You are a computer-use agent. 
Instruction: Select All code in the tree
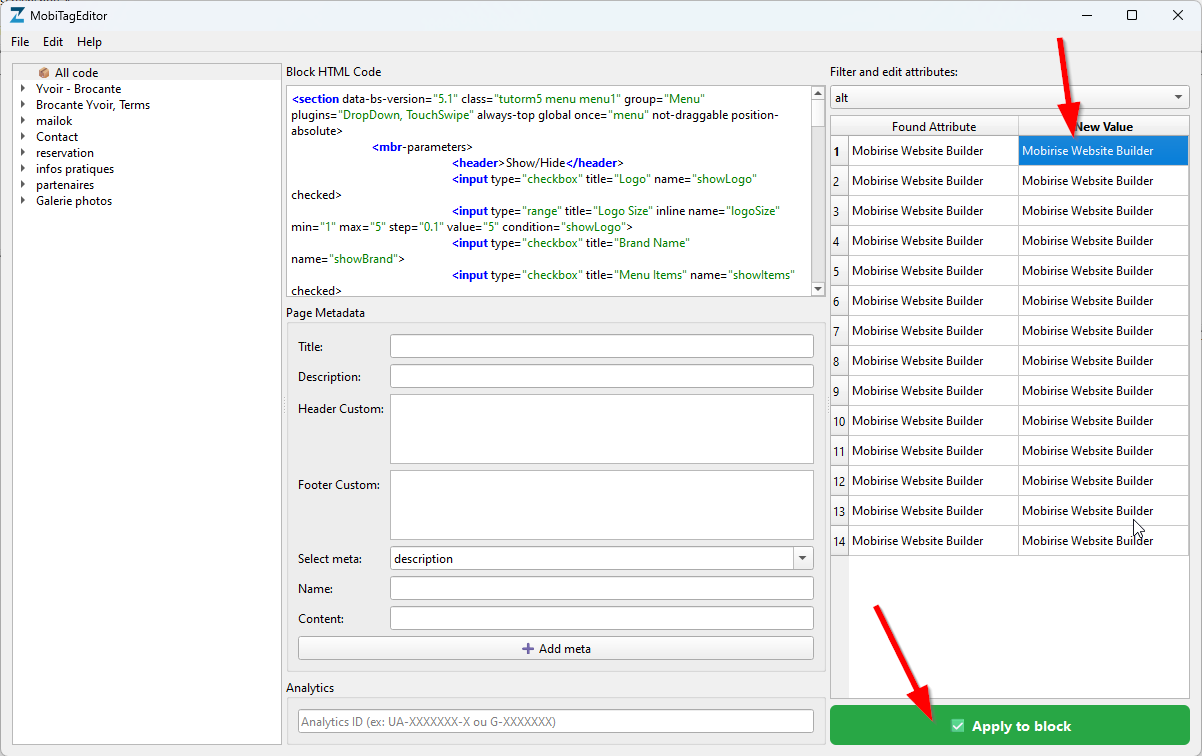tap(77, 73)
